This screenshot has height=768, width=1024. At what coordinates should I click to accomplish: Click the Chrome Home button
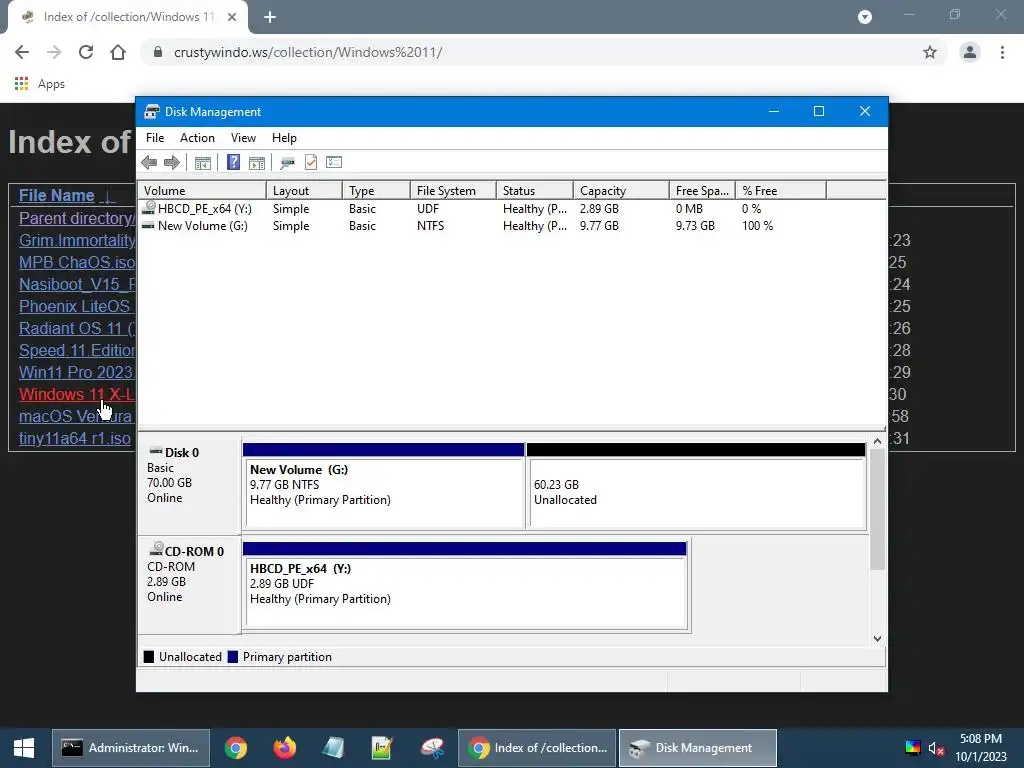[x=118, y=52]
